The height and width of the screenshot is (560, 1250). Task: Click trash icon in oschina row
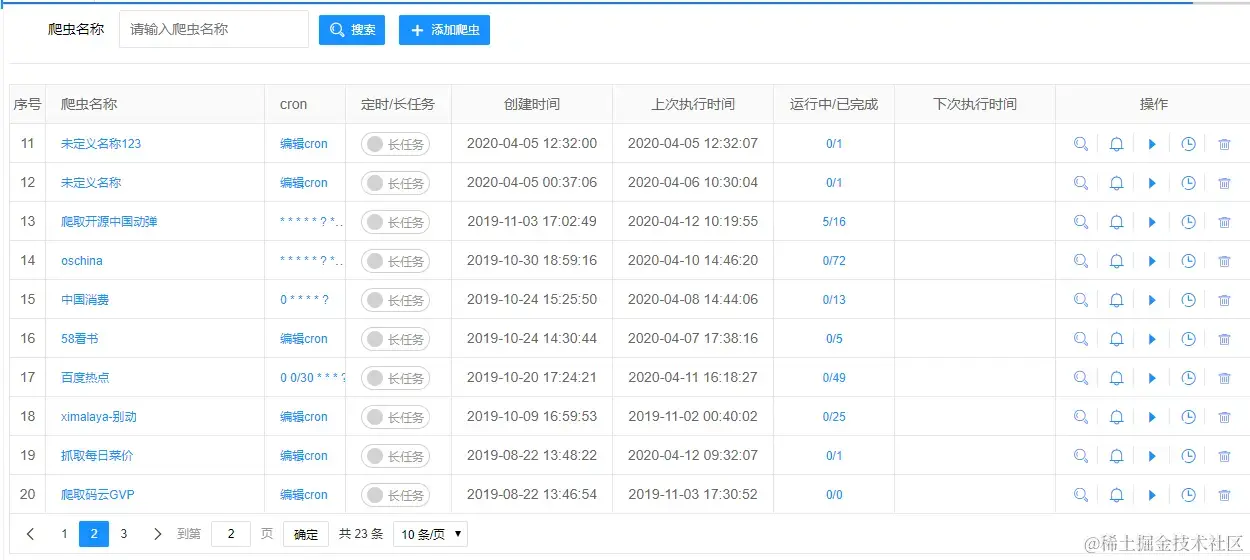[x=1224, y=261]
